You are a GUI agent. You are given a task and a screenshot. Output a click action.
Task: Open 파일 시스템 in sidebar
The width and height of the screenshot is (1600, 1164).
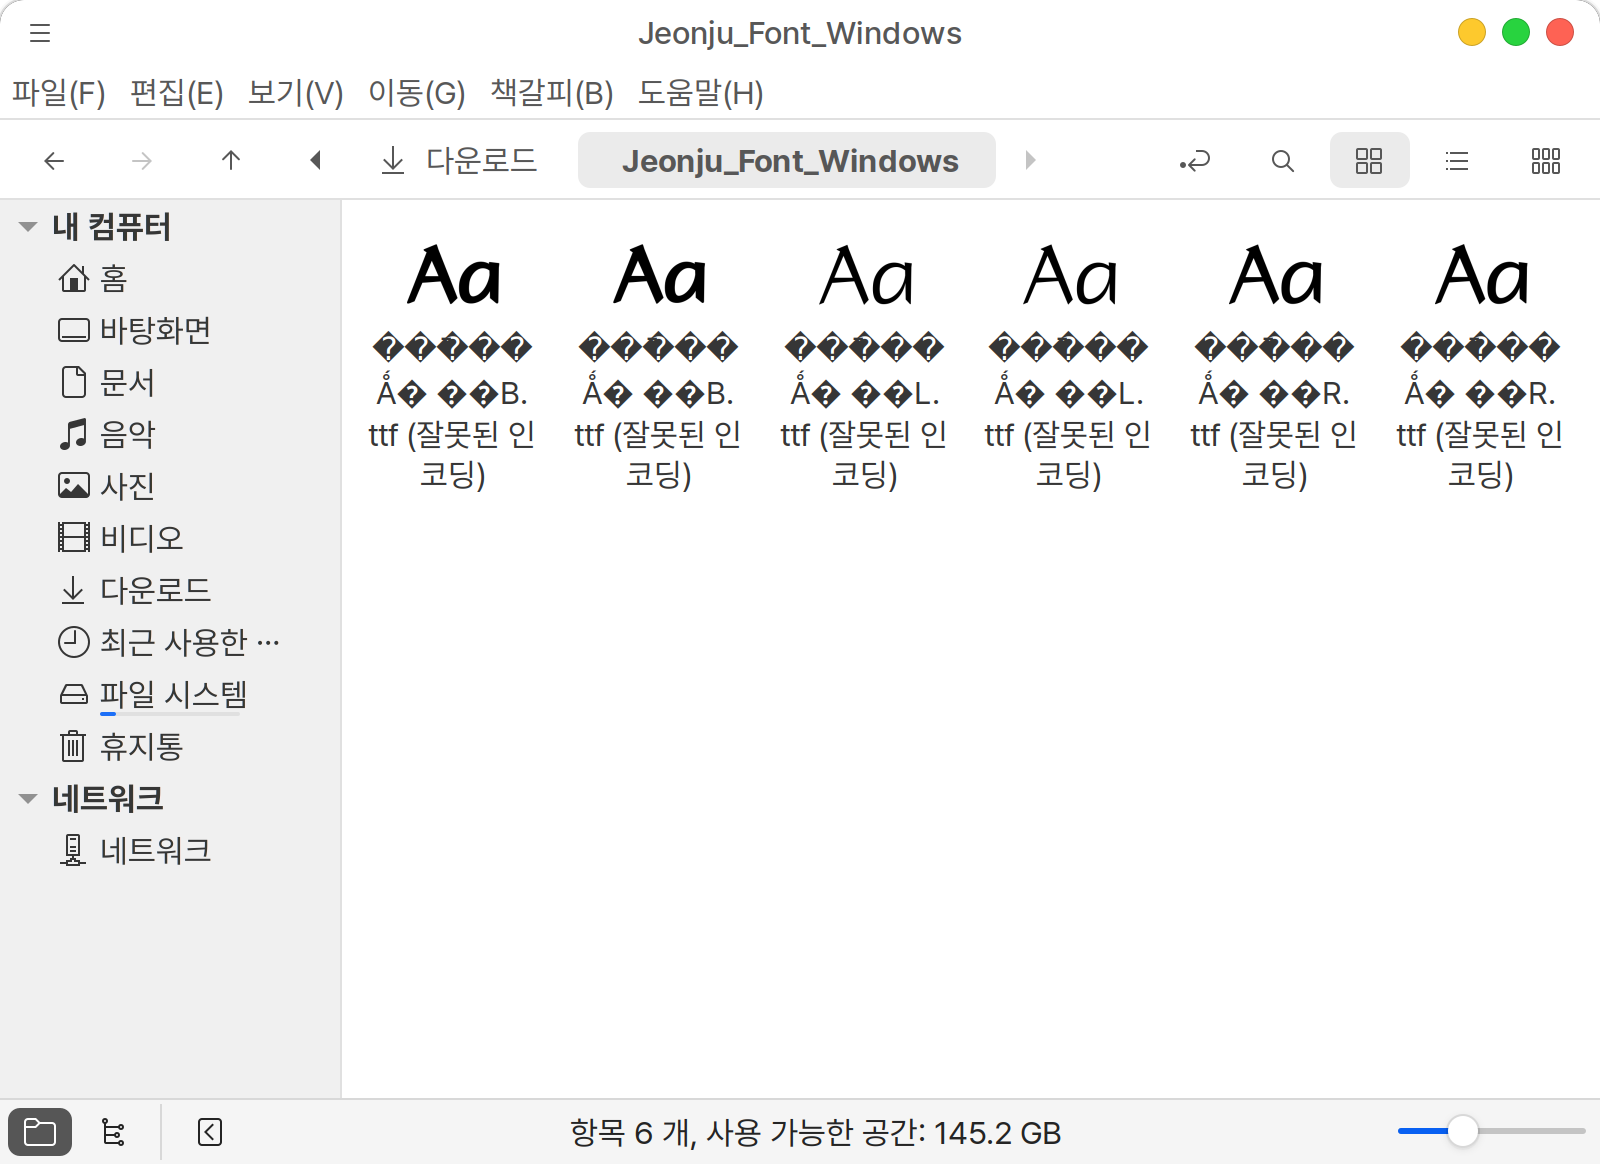(170, 694)
